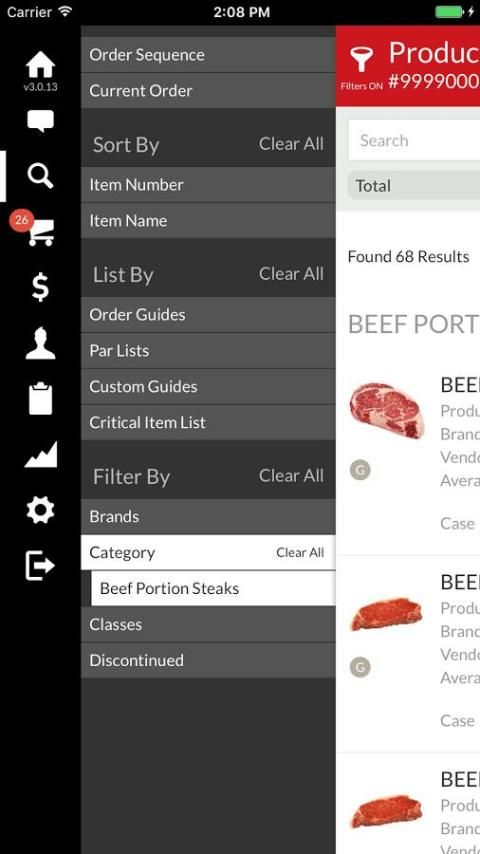Open the user profile icon
Viewport: 480px width, 854px height.
[x=40, y=344]
